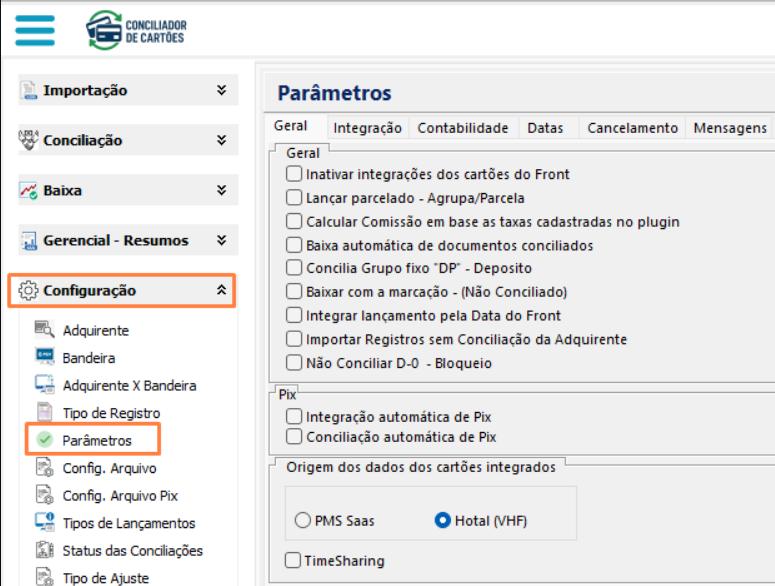Click the Tipos de Lançamentos icon
This screenshot has height=586, width=775.
(x=44, y=522)
